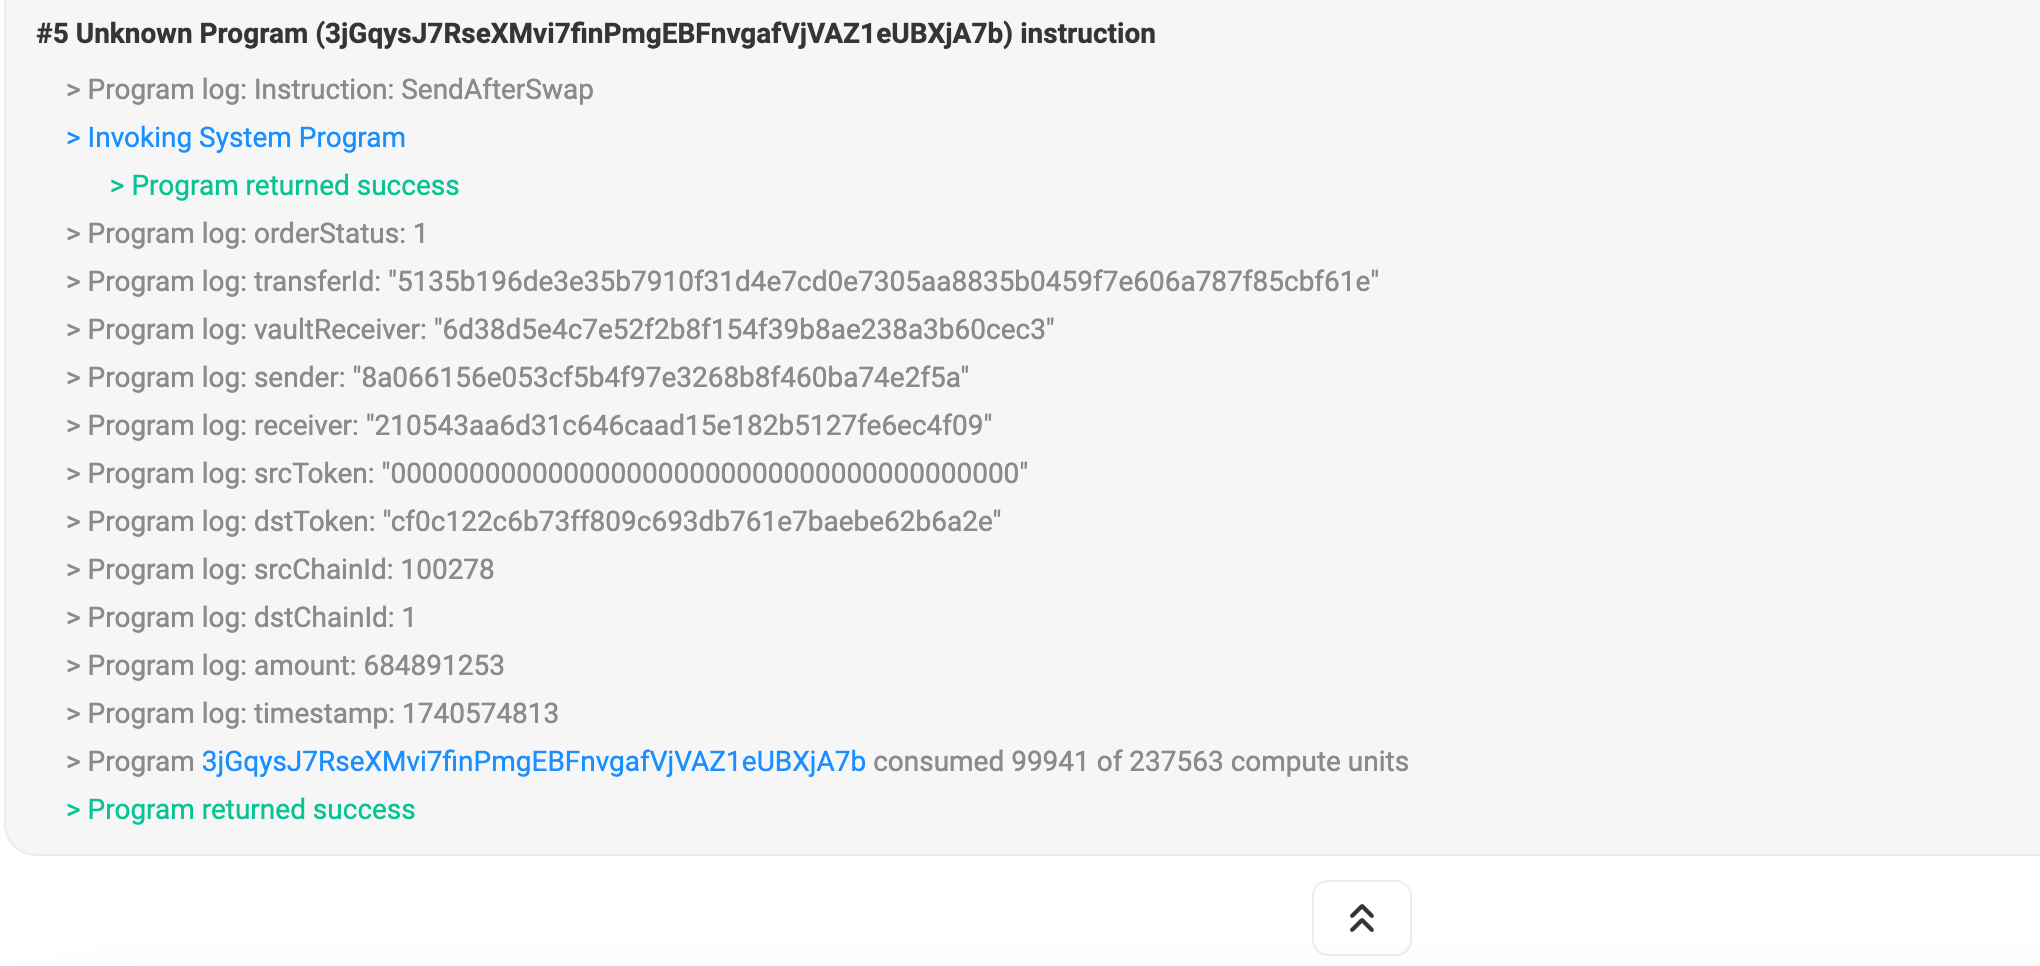
Task: Select the sender address log line
Action: coord(518,378)
